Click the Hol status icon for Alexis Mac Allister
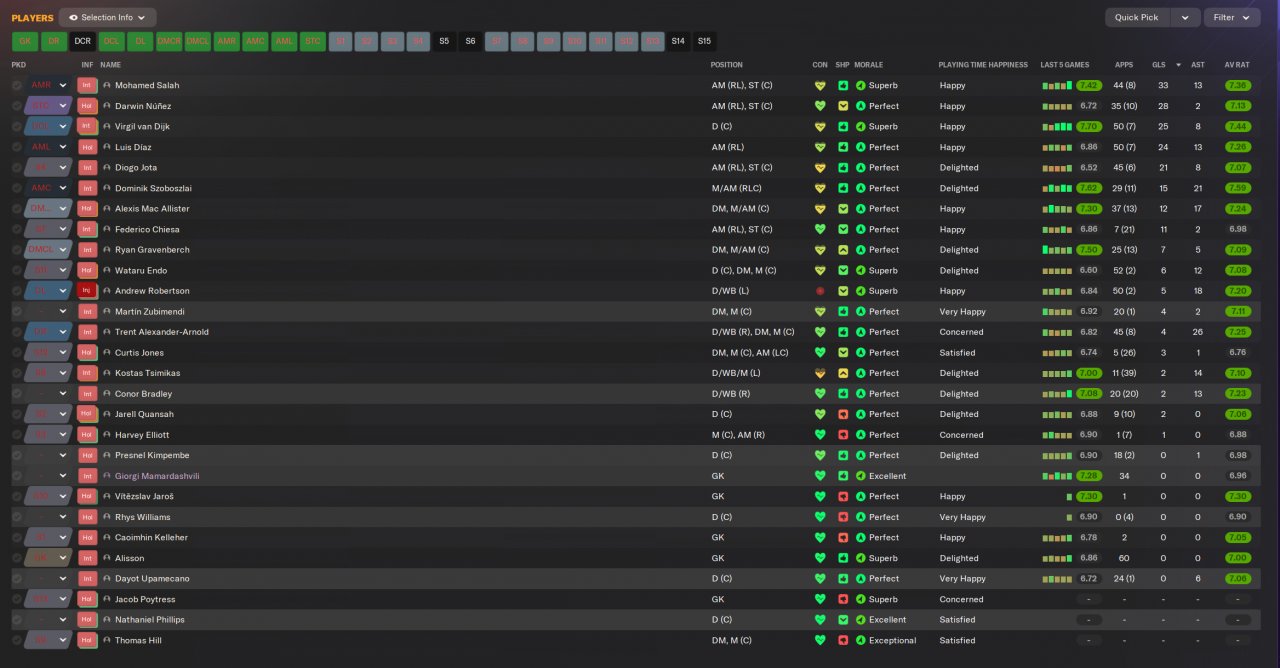Screen dimensions: 1280x668 point(87,209)
